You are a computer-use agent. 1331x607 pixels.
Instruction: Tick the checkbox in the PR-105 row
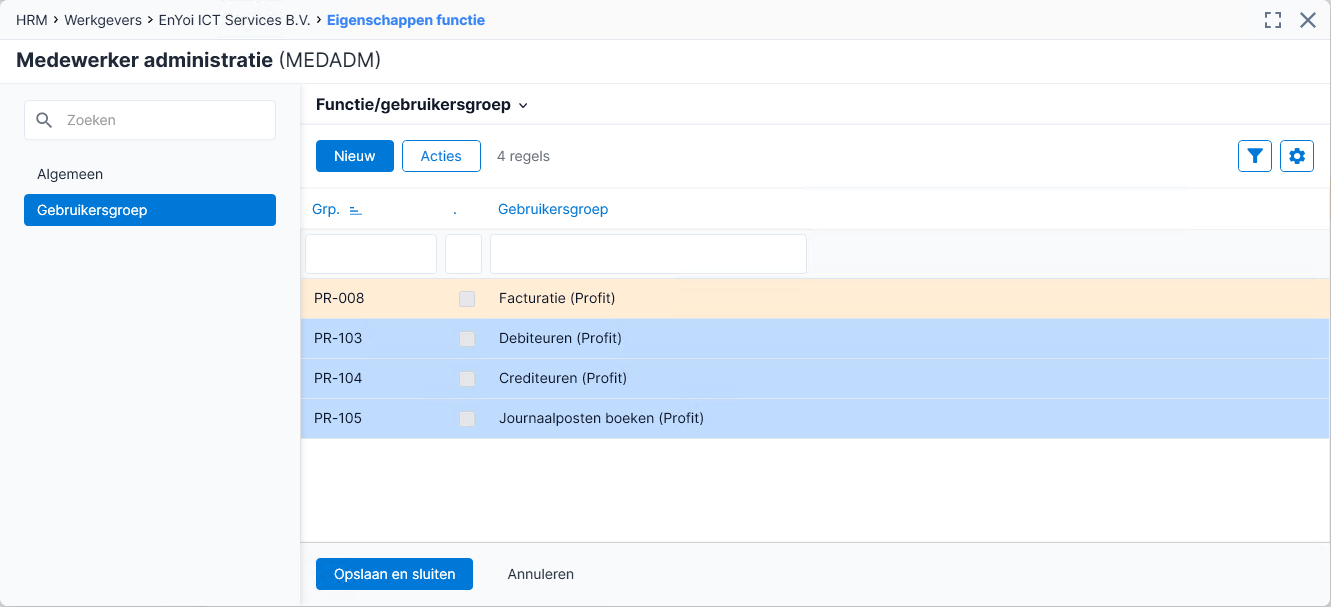tap(467, 419)
